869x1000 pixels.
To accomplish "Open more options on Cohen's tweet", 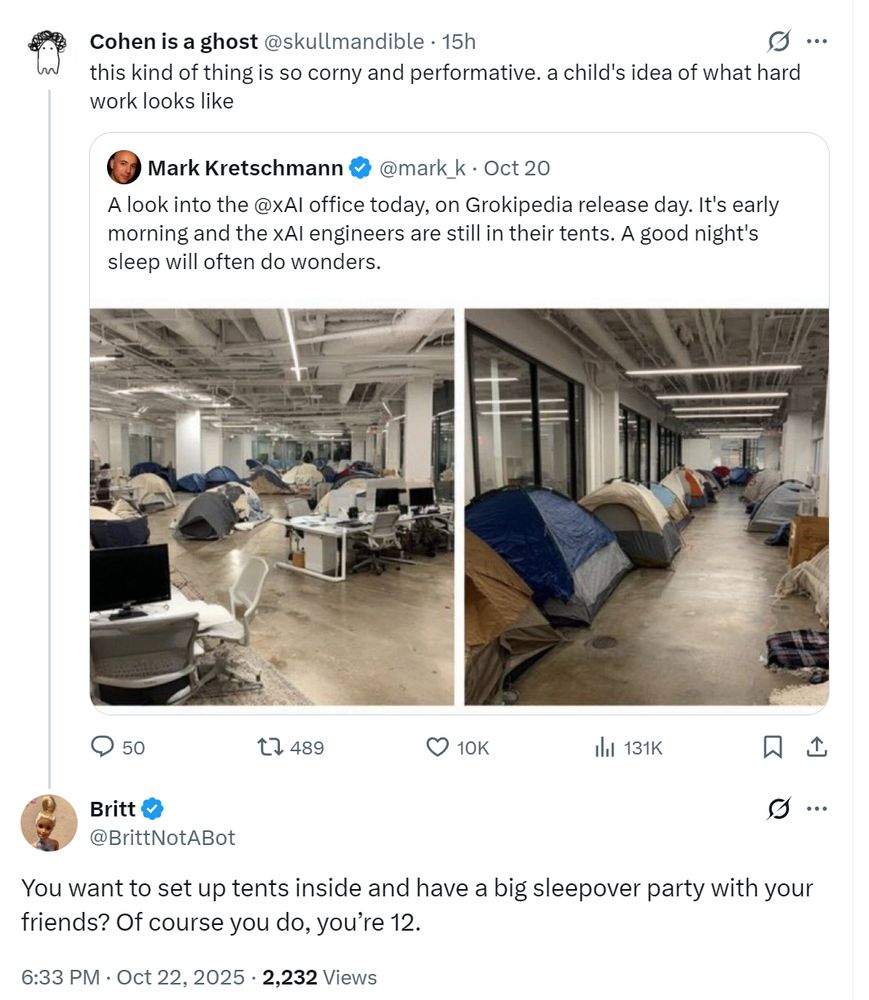I will [817, 41].
